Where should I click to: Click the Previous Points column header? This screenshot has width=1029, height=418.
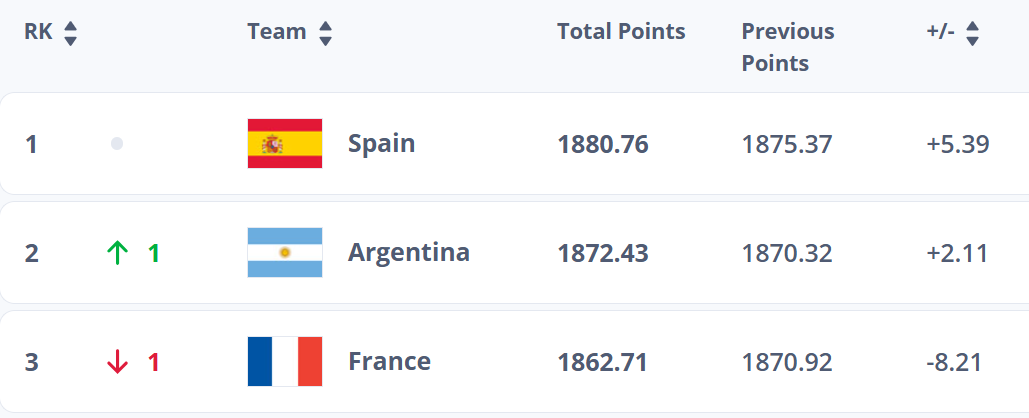tap(787, 47)
